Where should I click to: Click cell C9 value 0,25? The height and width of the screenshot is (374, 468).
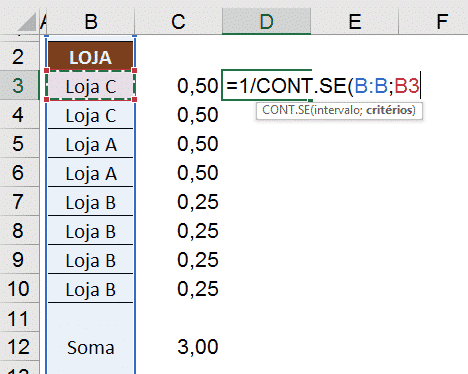pos(178,259)
